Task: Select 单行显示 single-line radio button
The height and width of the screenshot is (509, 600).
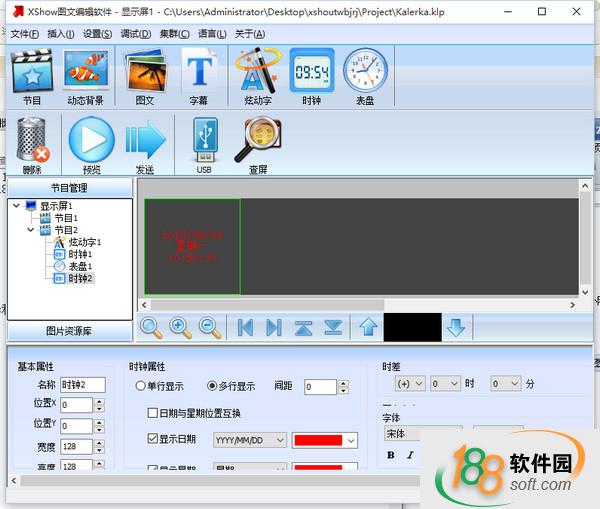Action: click(141, 386)
